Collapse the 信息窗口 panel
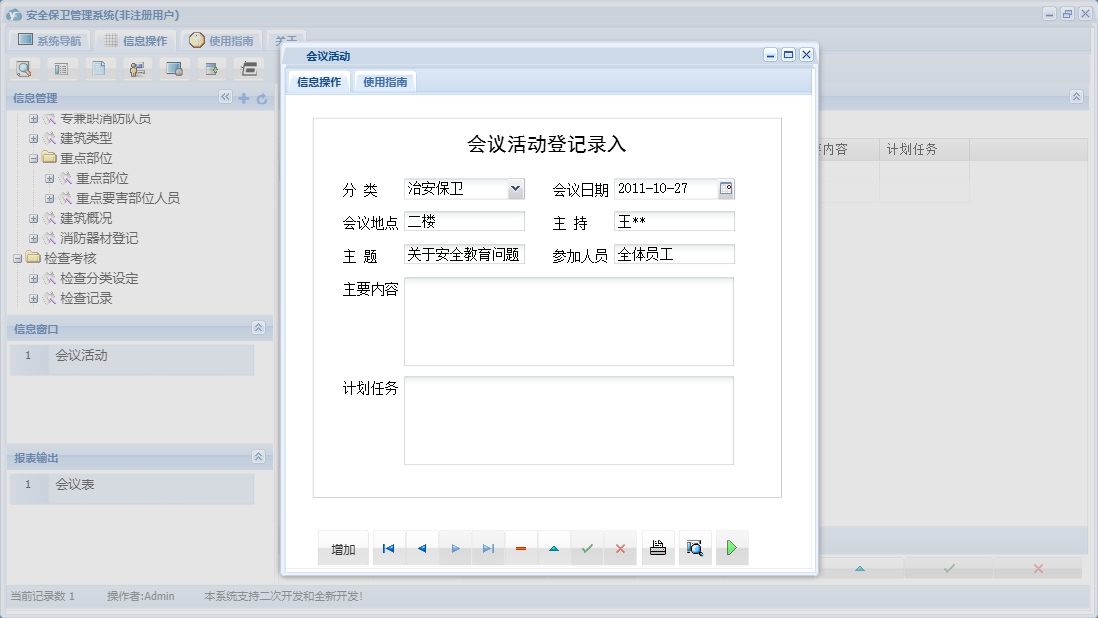Viewport: 1098px width, 618px height. (x=259, y=328)
